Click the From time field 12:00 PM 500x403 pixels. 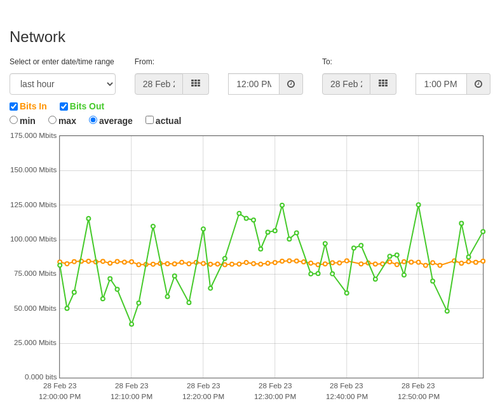[x=254, y=84]
